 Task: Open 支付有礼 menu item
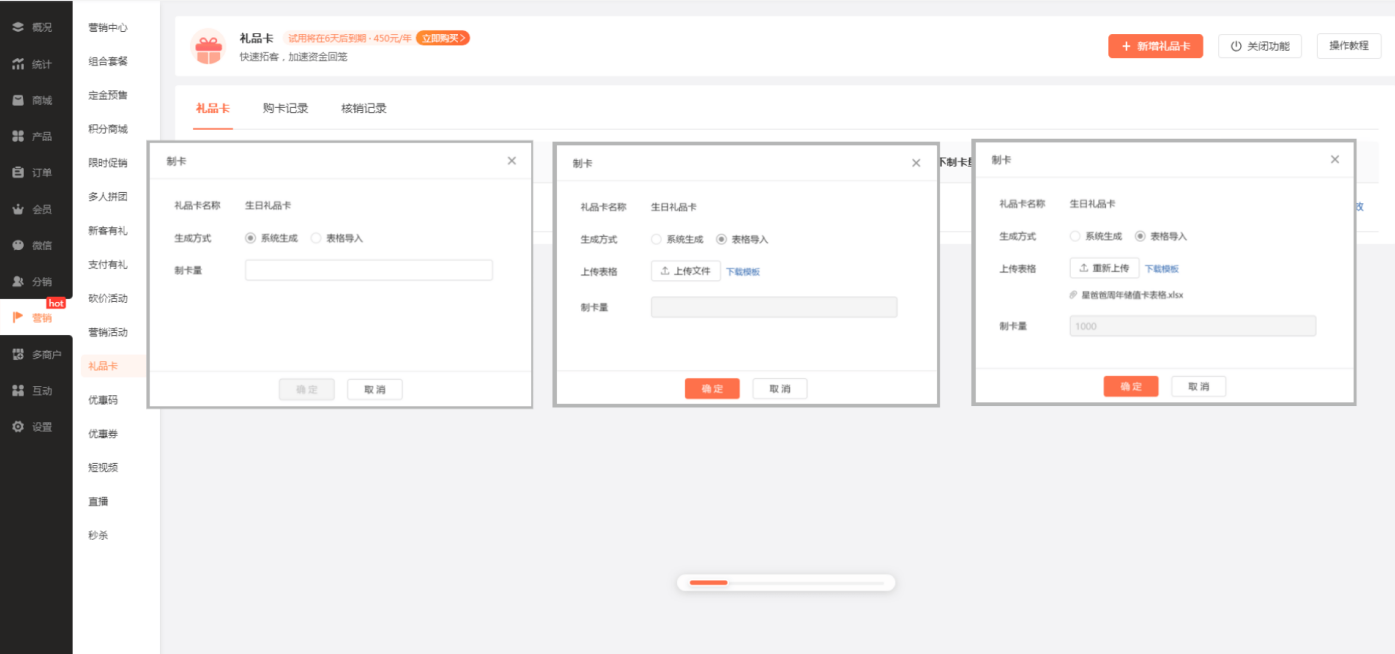[108, 265]
